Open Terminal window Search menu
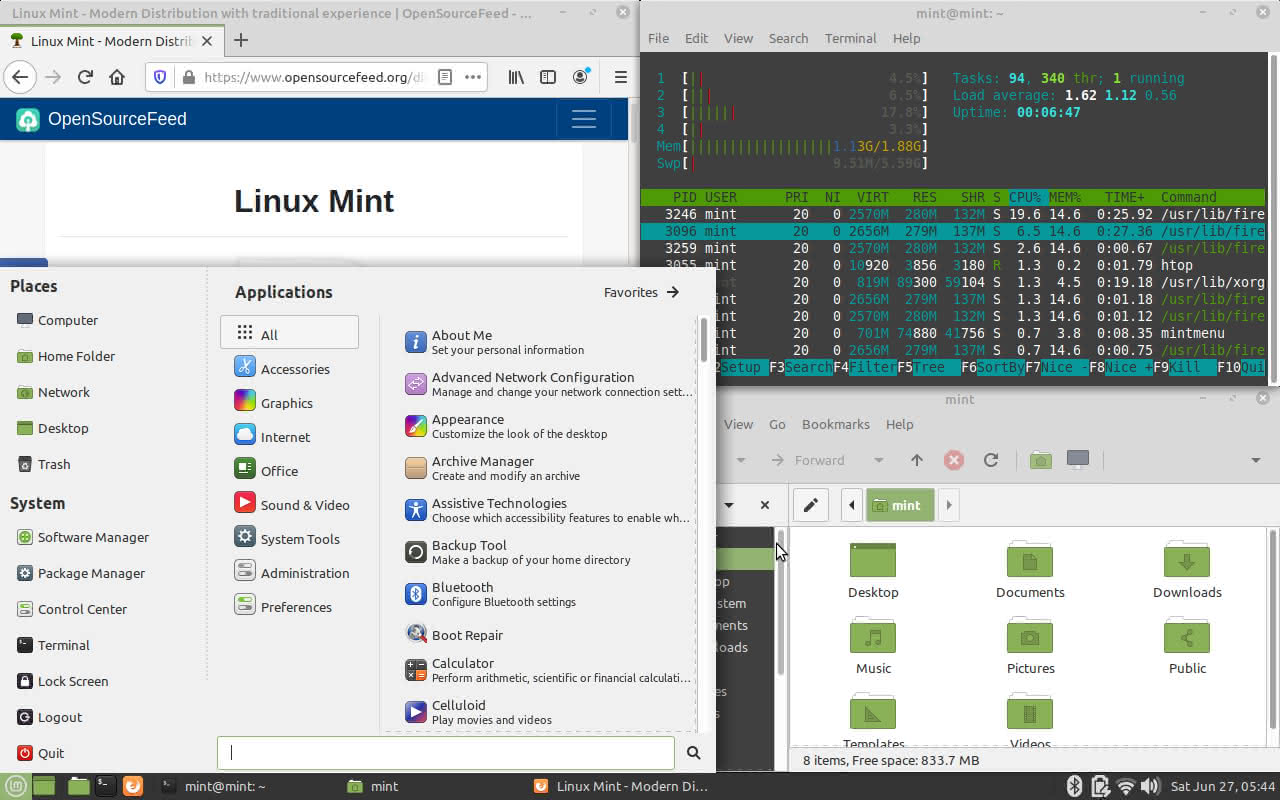The height and width of the screenshot is (800, 1280). (x=788, y=38)
